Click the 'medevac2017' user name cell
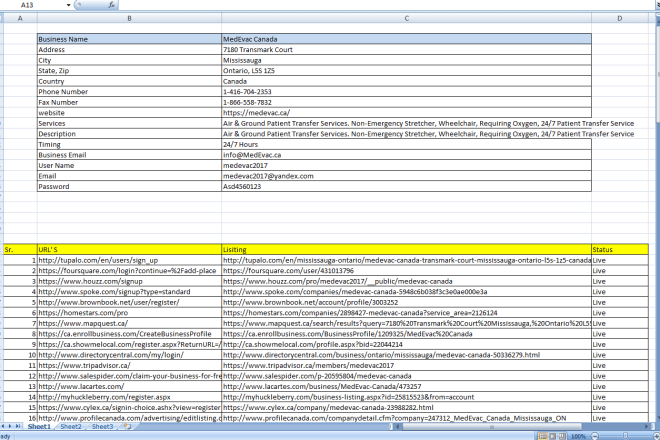Viewport: 660px width, 440px height. click(406, 165)
